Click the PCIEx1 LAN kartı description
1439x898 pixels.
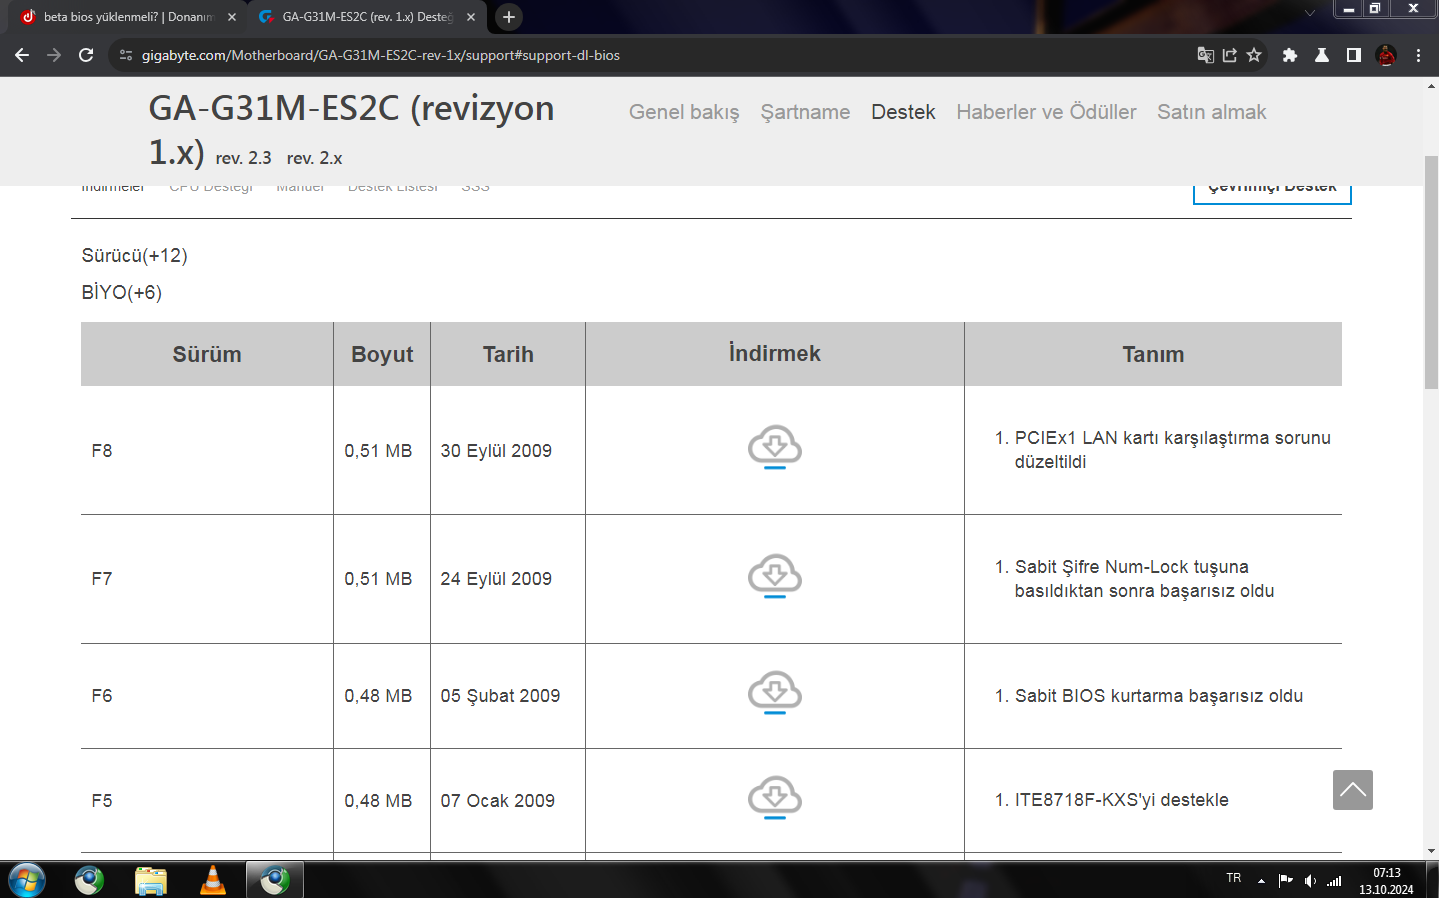pyautogui.click(x=1172, y=450)
